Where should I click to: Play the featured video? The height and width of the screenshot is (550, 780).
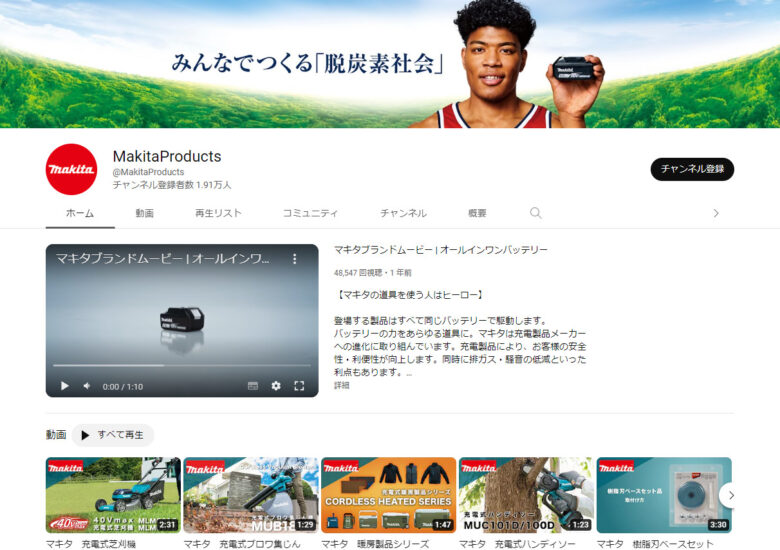point(64,386)
